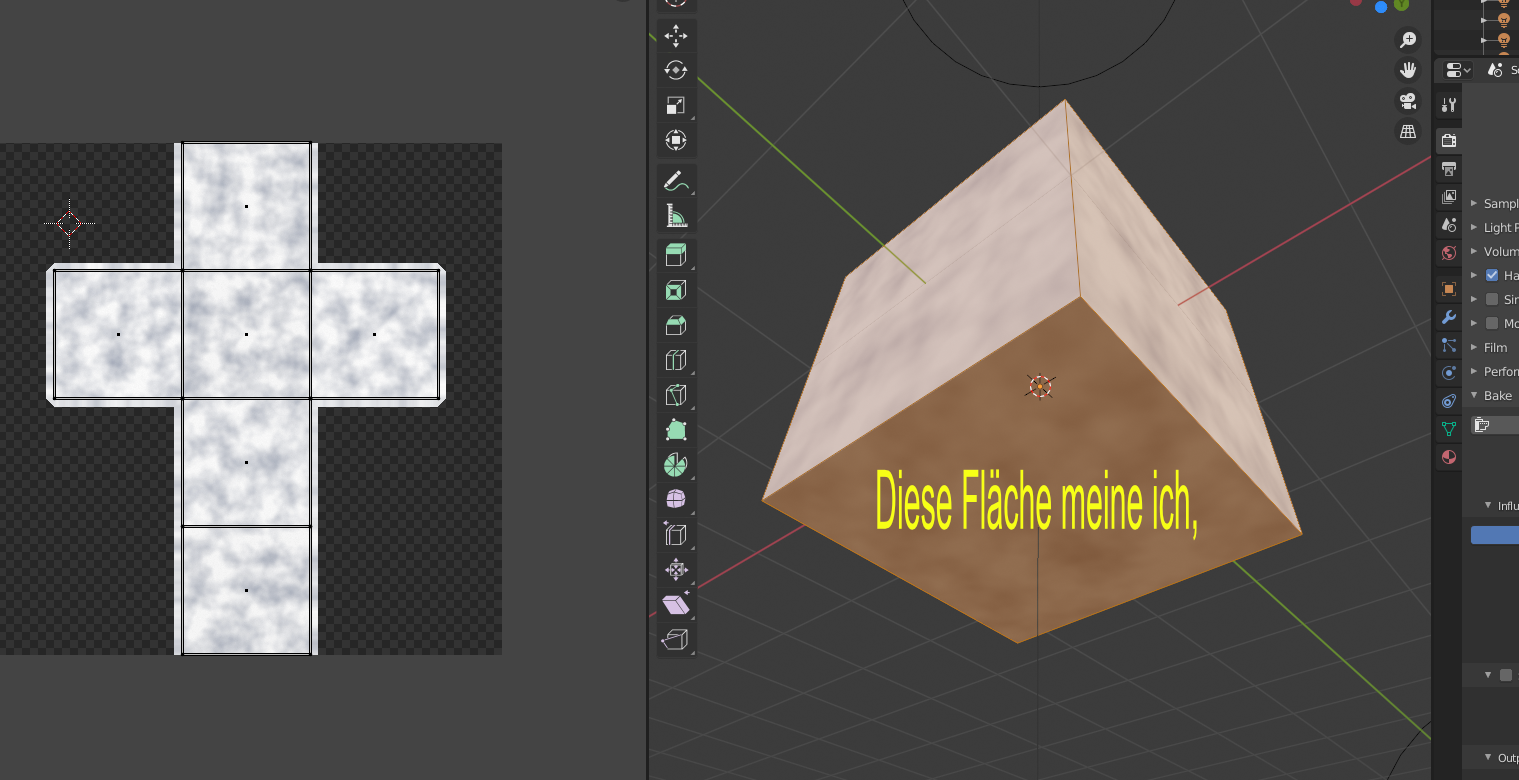Screen dimensions: 1519x780
Task: Click the Bake button in the Bake panel
Action: [1495, 425]
